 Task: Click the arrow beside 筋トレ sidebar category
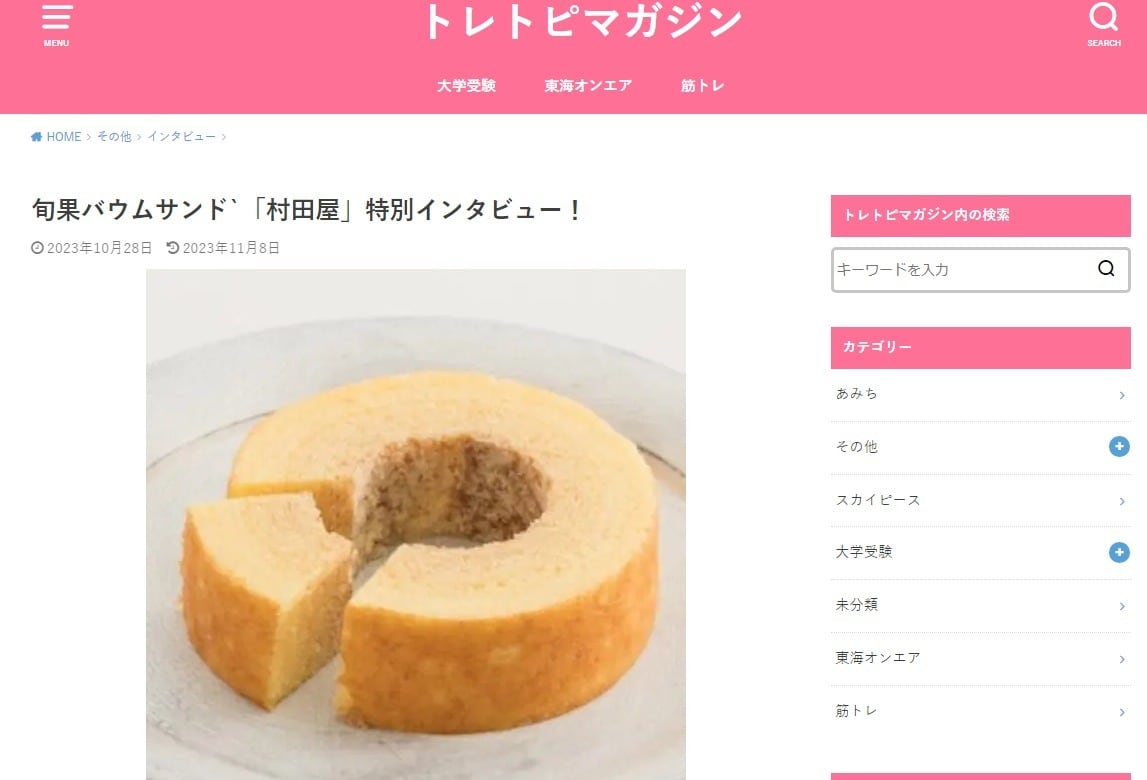tap(1121, 713)
